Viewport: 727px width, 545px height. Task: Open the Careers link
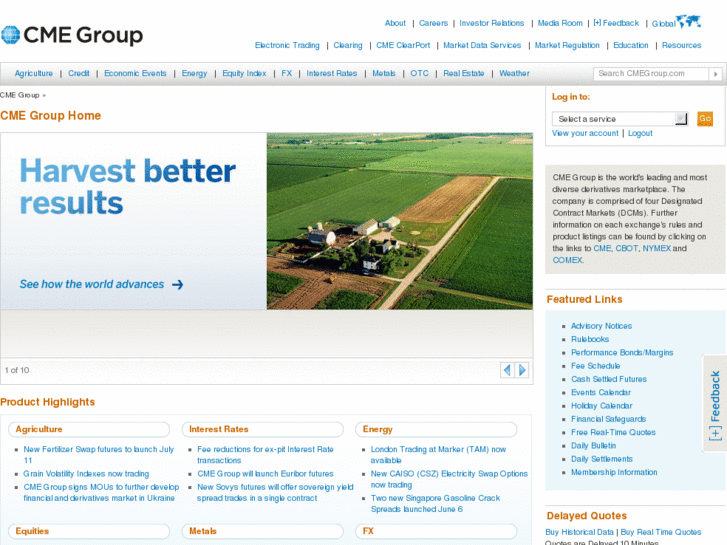(434, 23)
